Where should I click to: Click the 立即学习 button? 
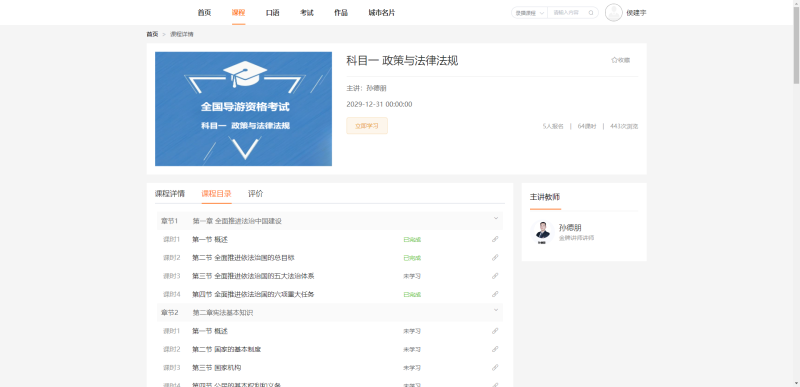click(367, 125)
